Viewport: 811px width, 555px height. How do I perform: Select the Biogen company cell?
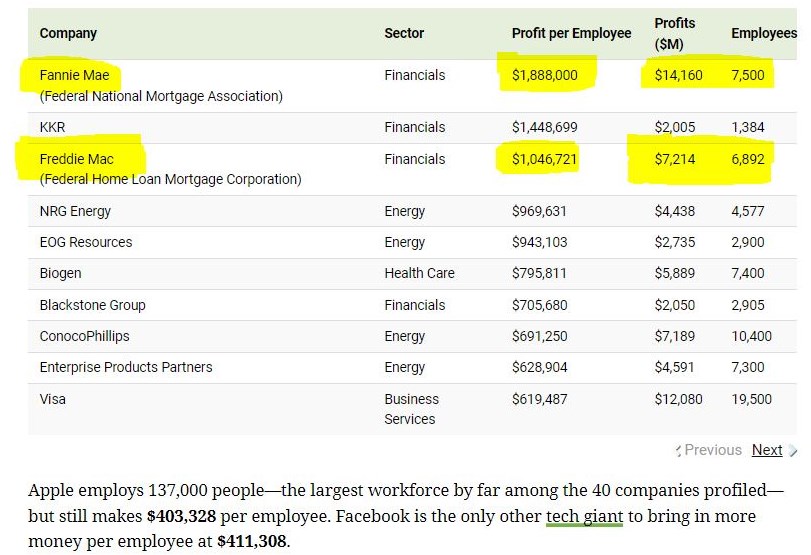point(60,273)
